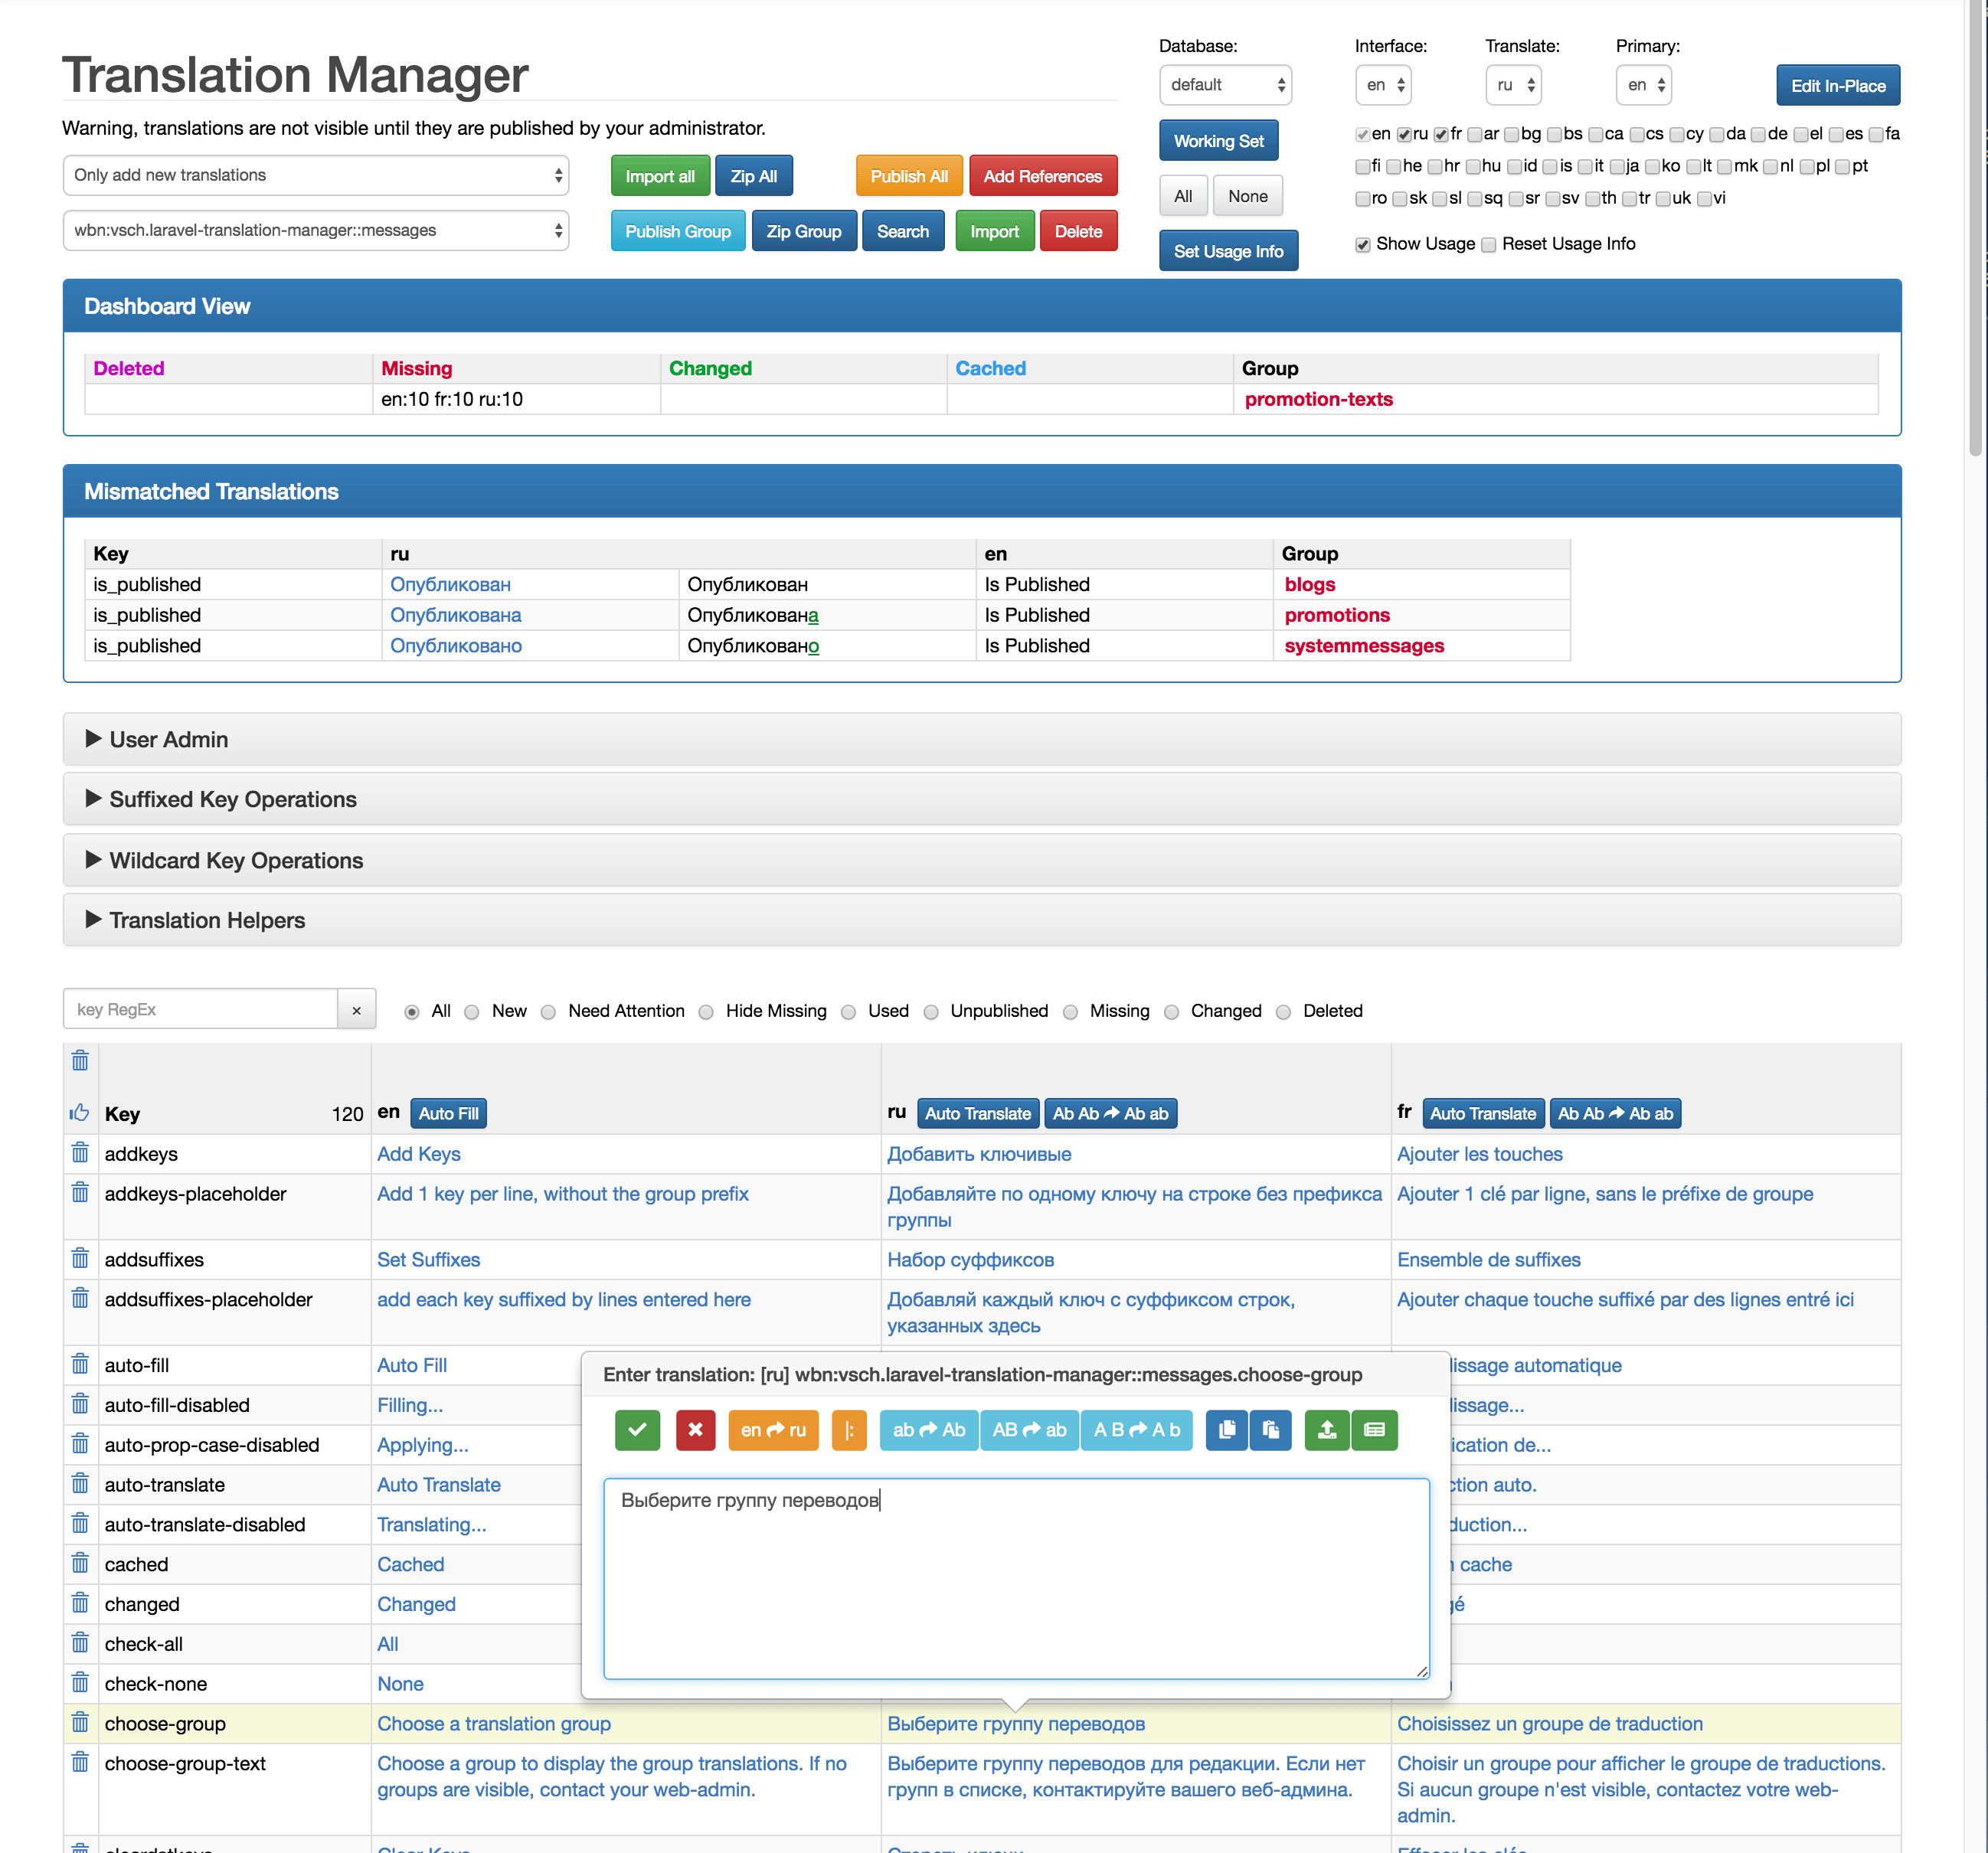Click the en ➜ ru auto-translate icon
The image size is (1988, 1853).
tap(773, 1430)
